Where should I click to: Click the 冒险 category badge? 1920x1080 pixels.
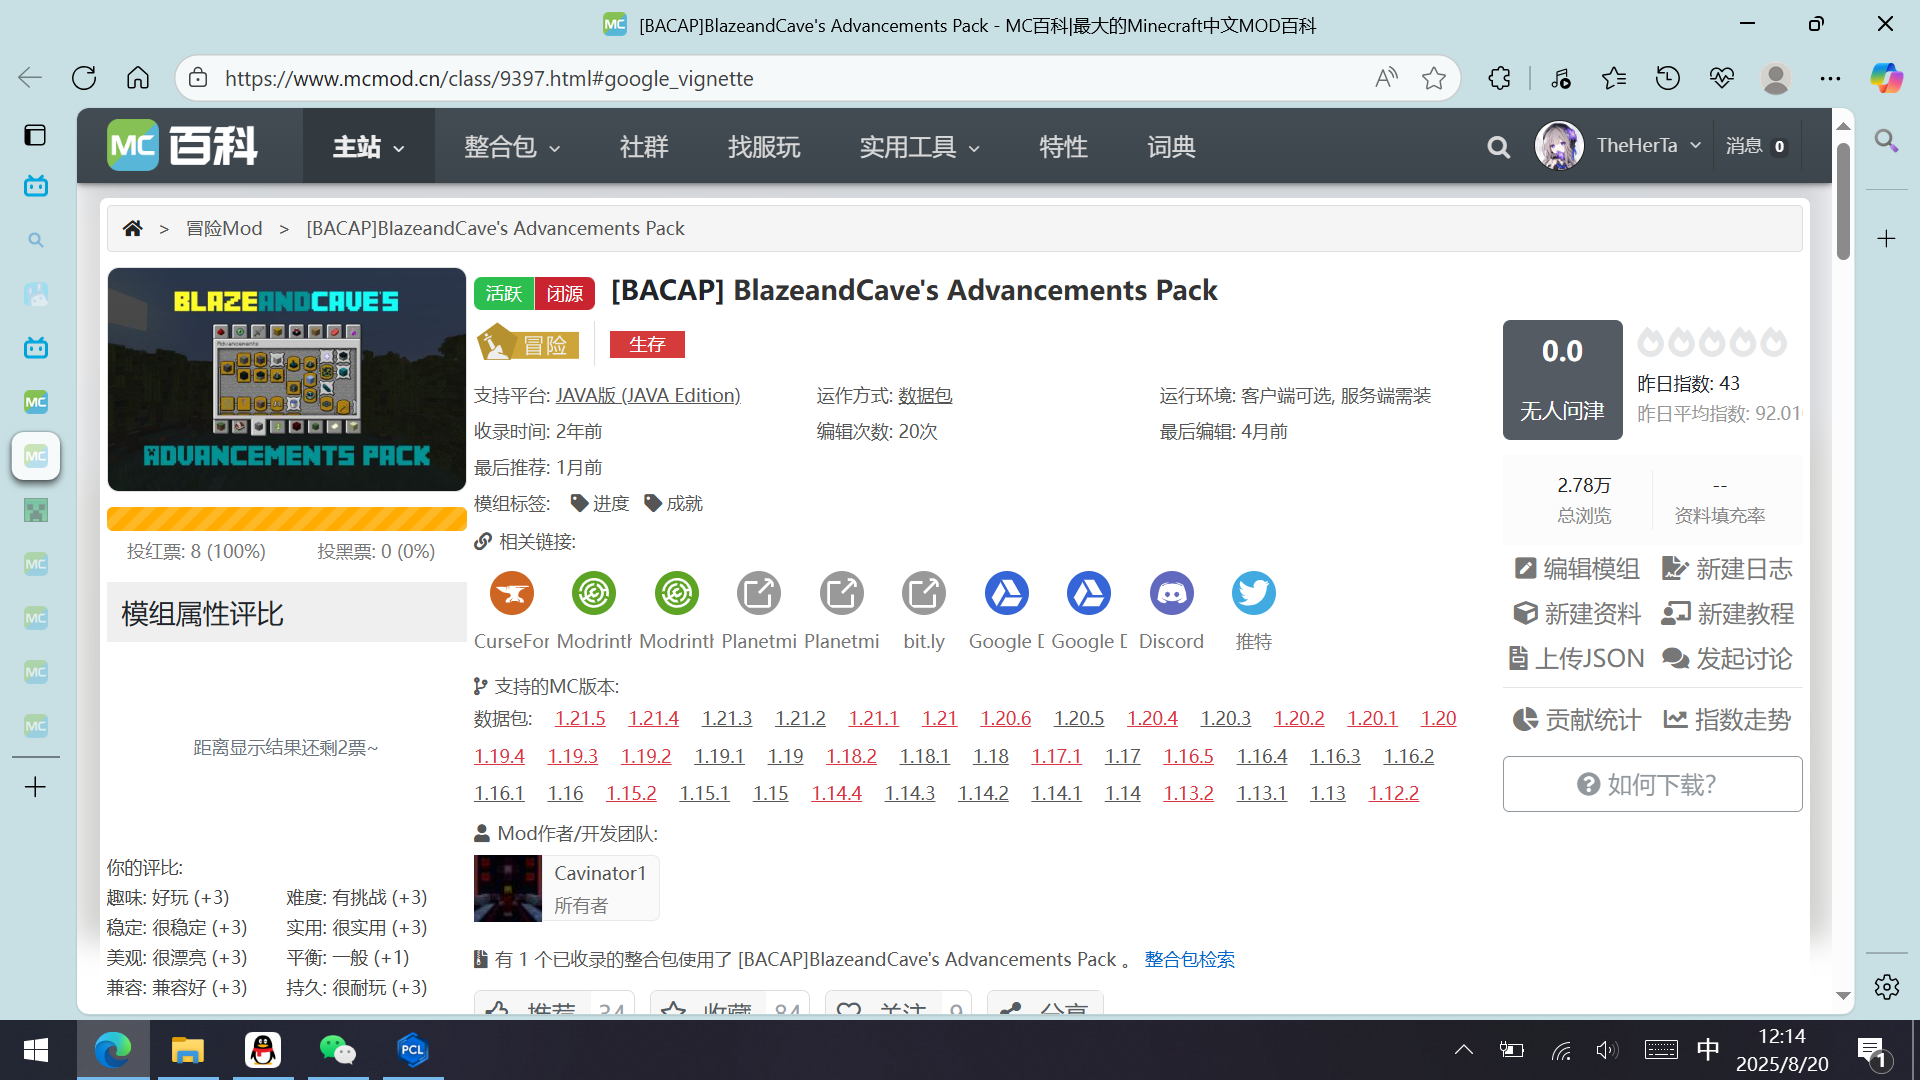pos(528,344)
